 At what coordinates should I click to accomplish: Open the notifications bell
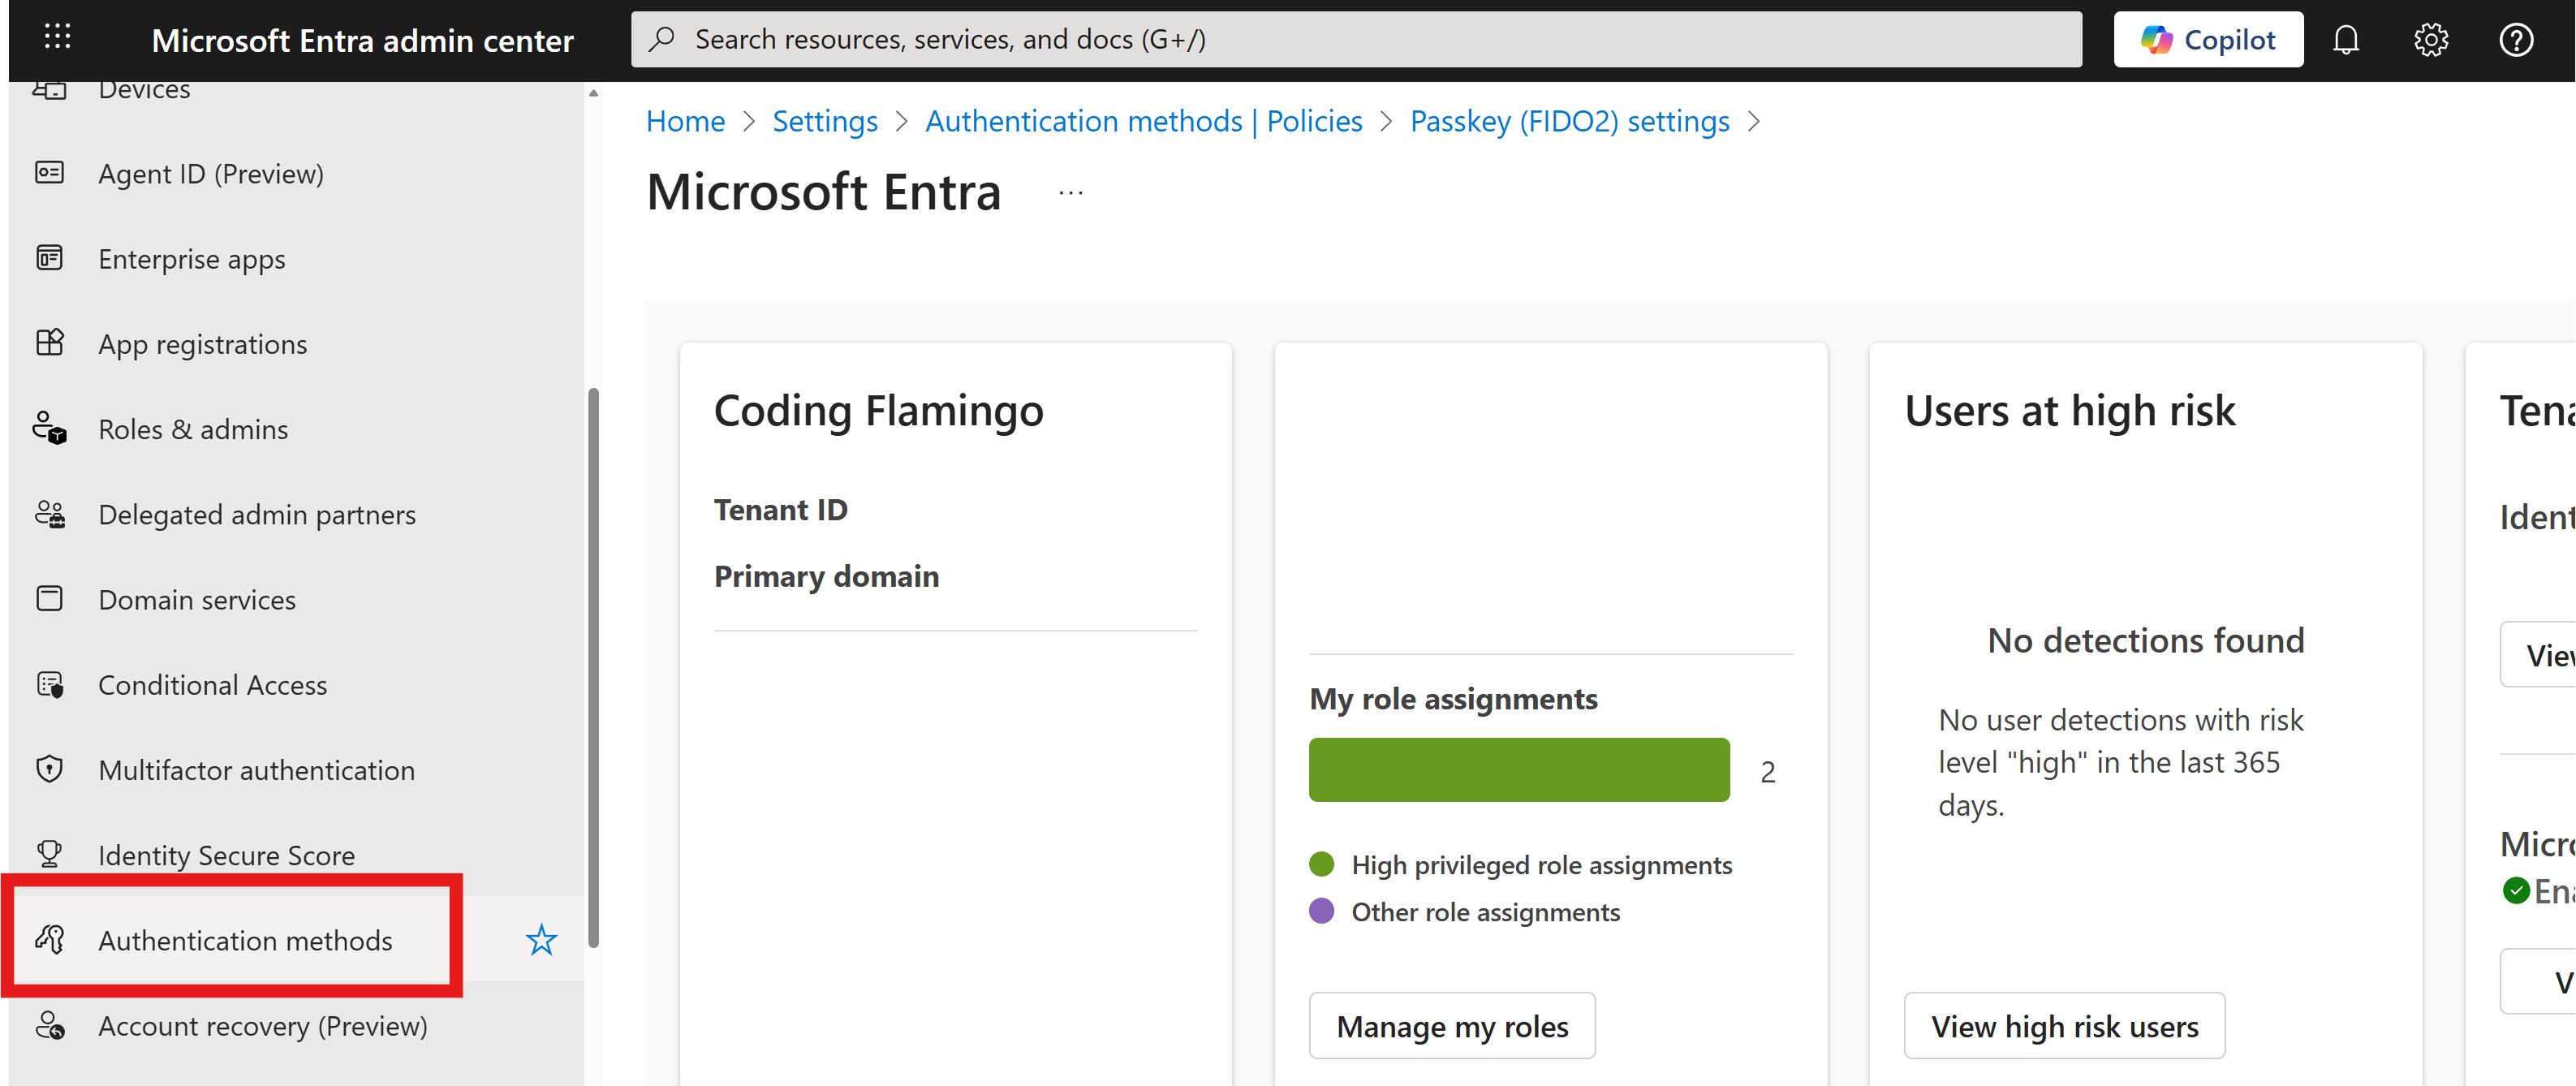[2346, 40]
